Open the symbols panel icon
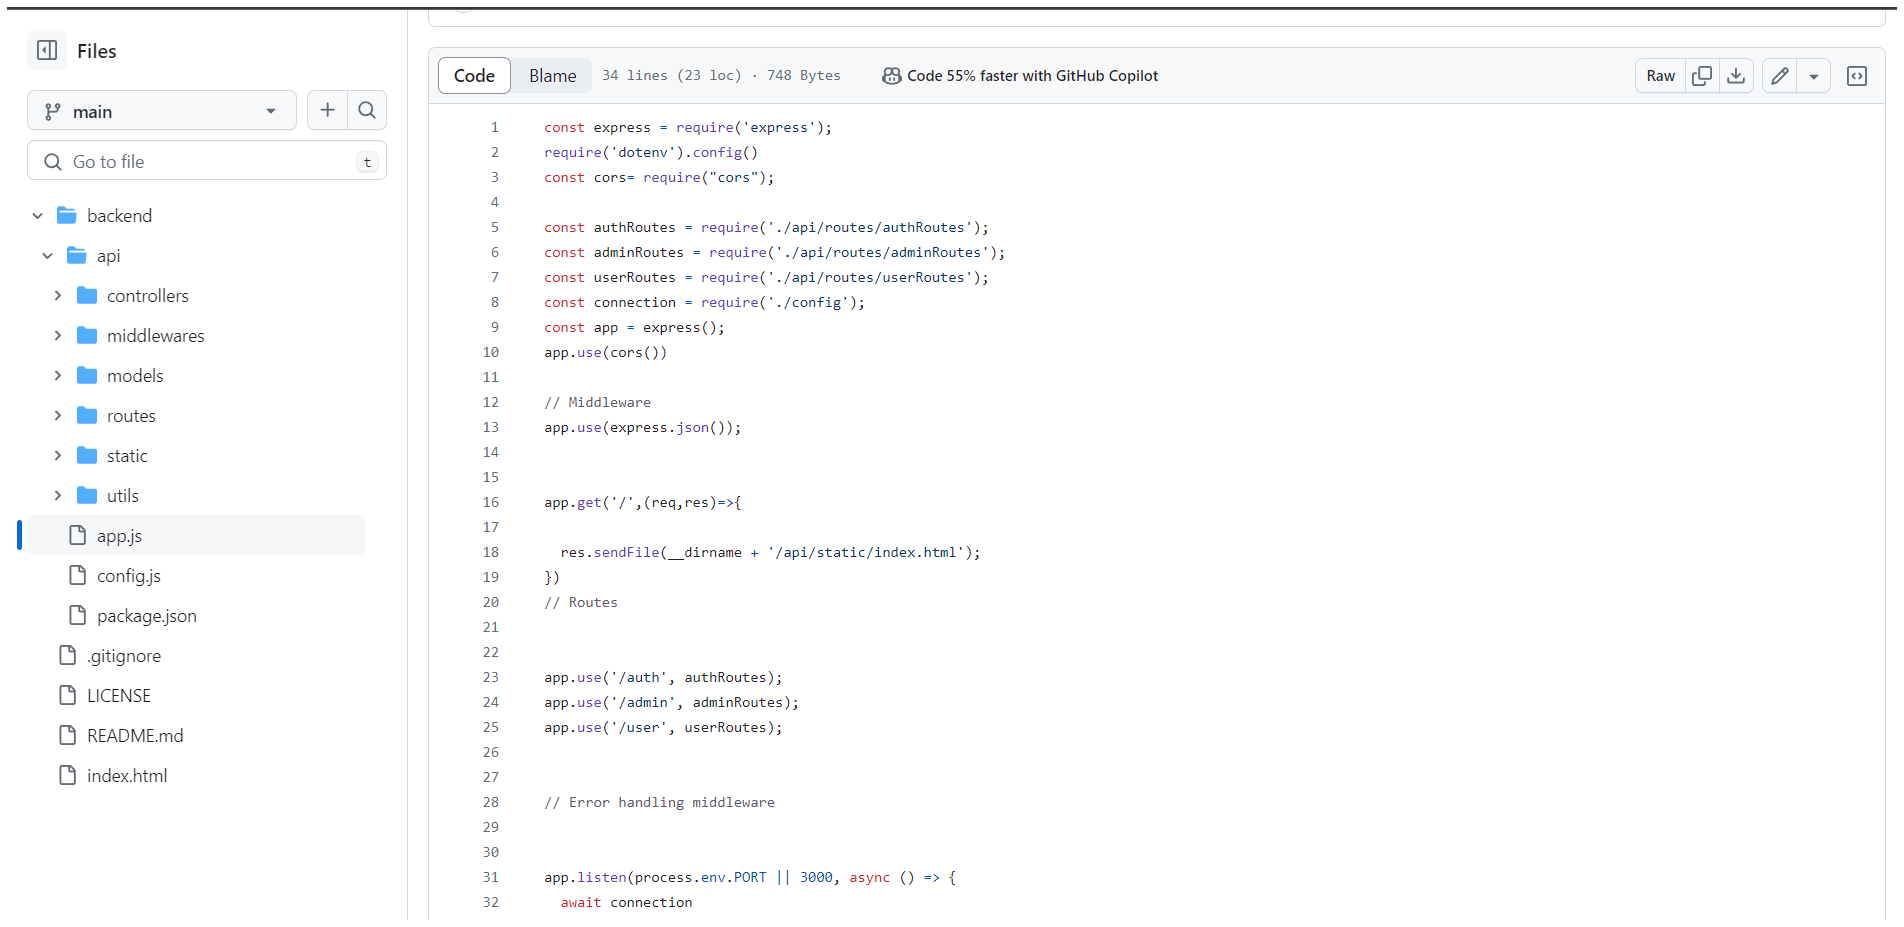This screenshot has height=927, width=1904. pyautogui.click(x=1856, y=76)
